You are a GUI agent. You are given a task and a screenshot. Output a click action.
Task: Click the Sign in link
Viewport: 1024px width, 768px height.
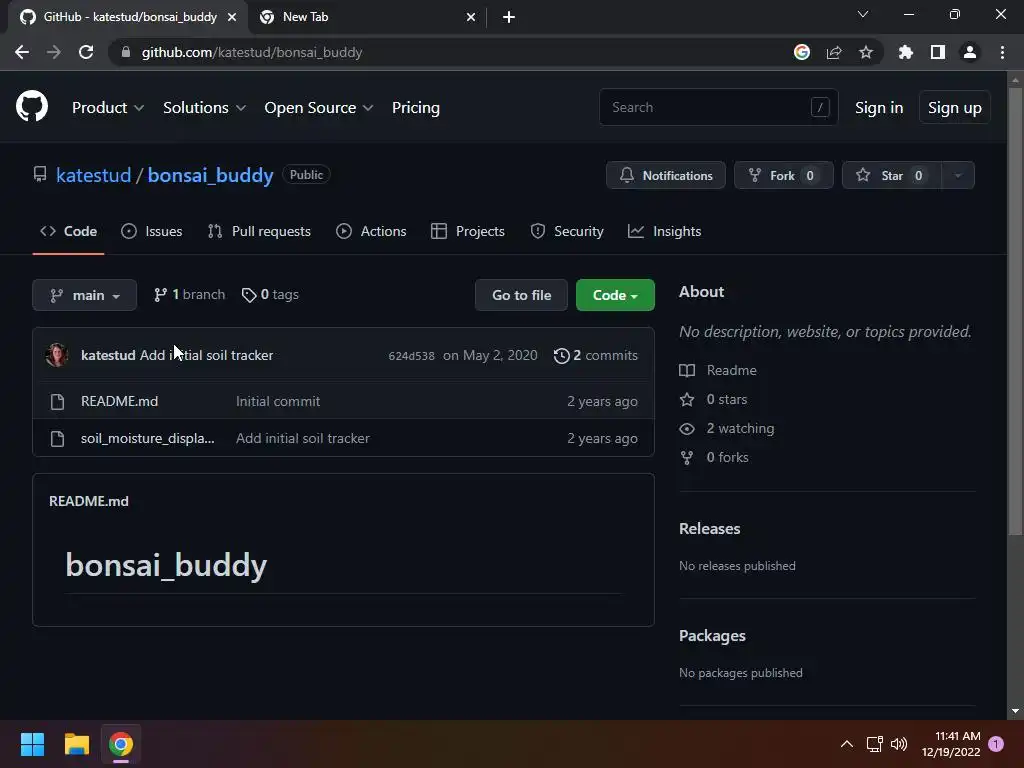pos(878,108)
